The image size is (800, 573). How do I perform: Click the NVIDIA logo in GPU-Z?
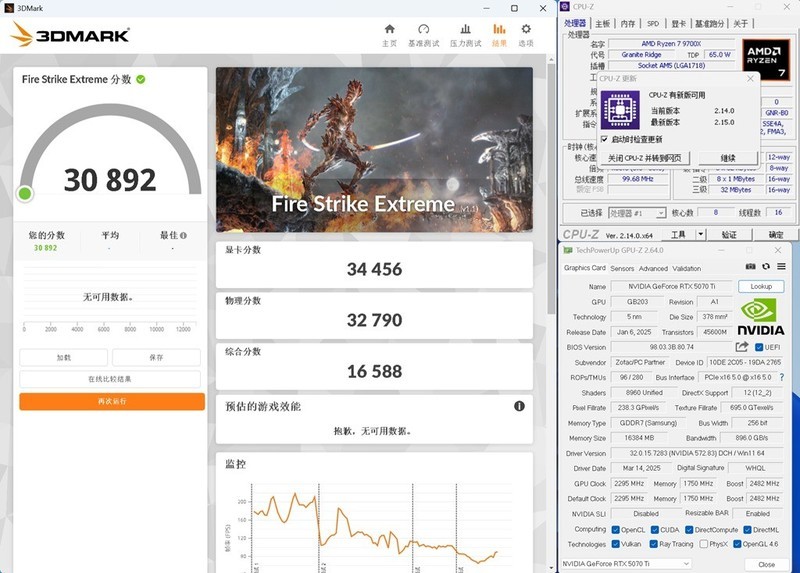(761, 317)
